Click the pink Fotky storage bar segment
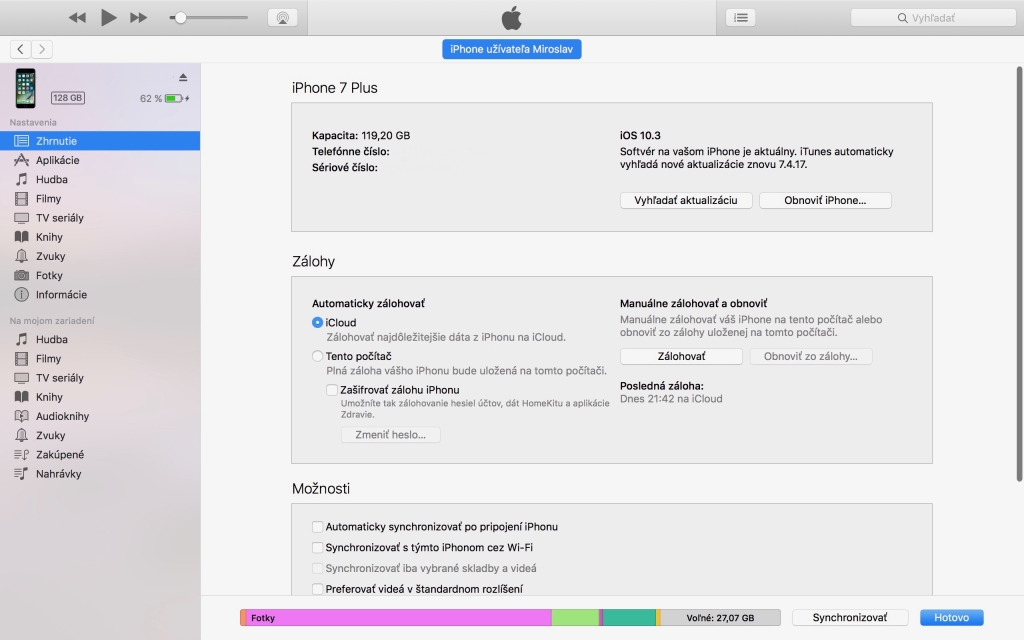The width and height of the screenshot is (1024, 640). coord(400,618)
